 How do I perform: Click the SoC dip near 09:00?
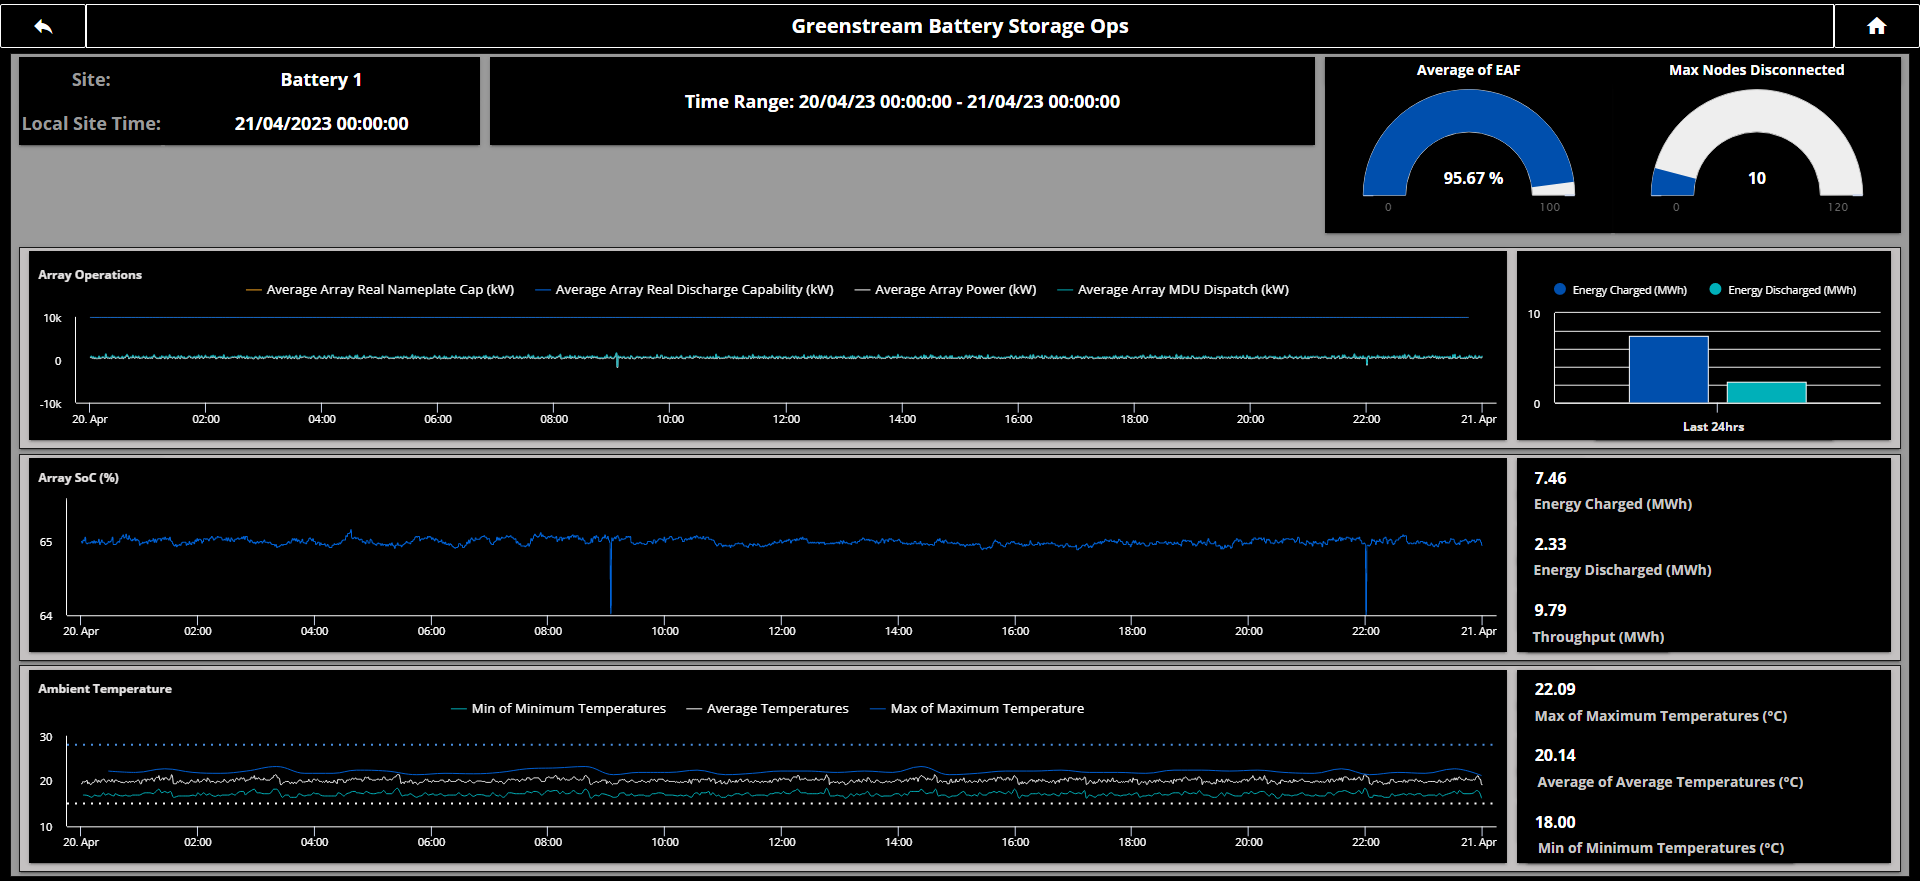[x=610, y=576]
